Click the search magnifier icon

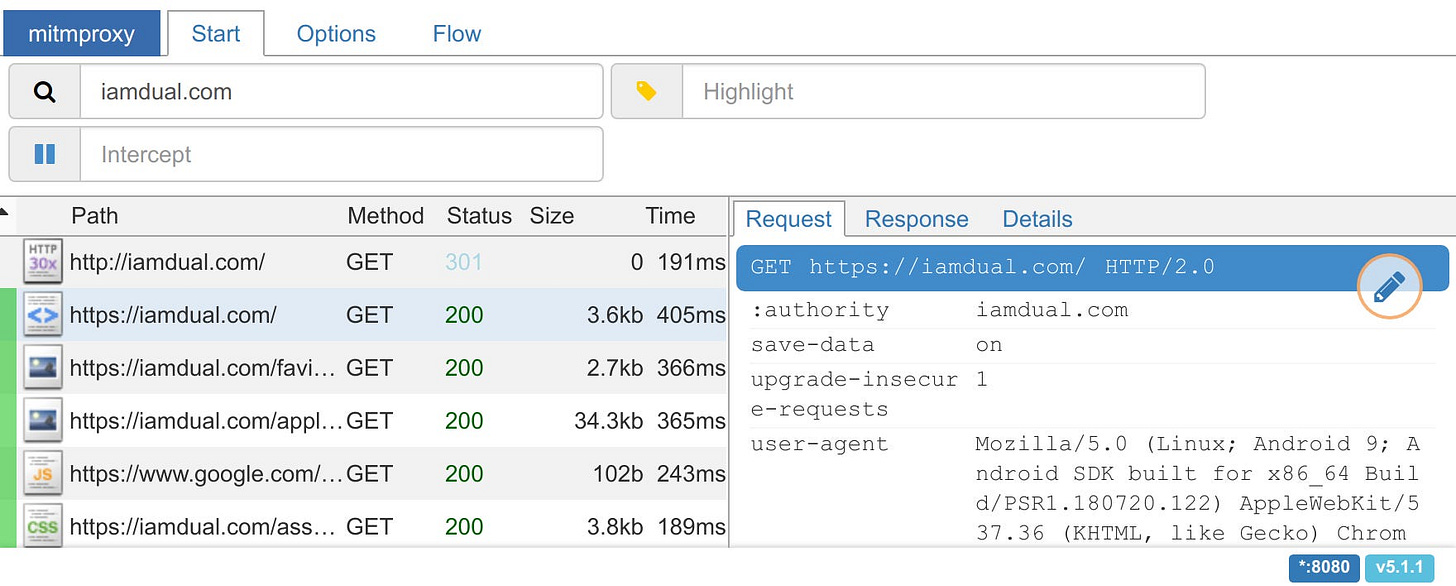44,92
